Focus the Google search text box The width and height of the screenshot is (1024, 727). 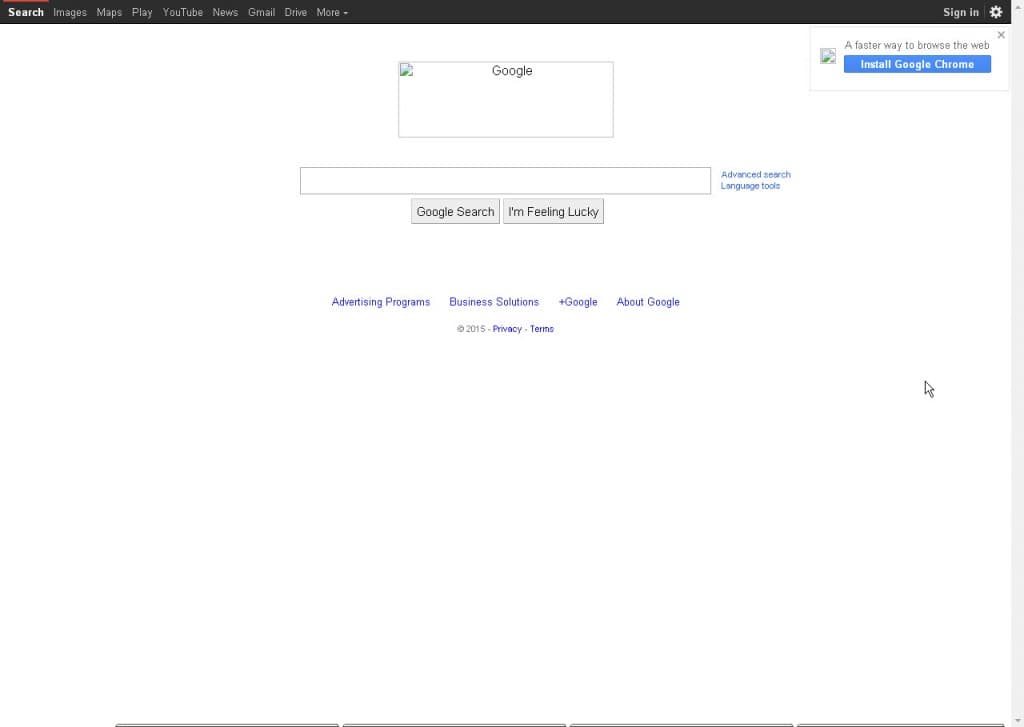[x=505, y=181]
